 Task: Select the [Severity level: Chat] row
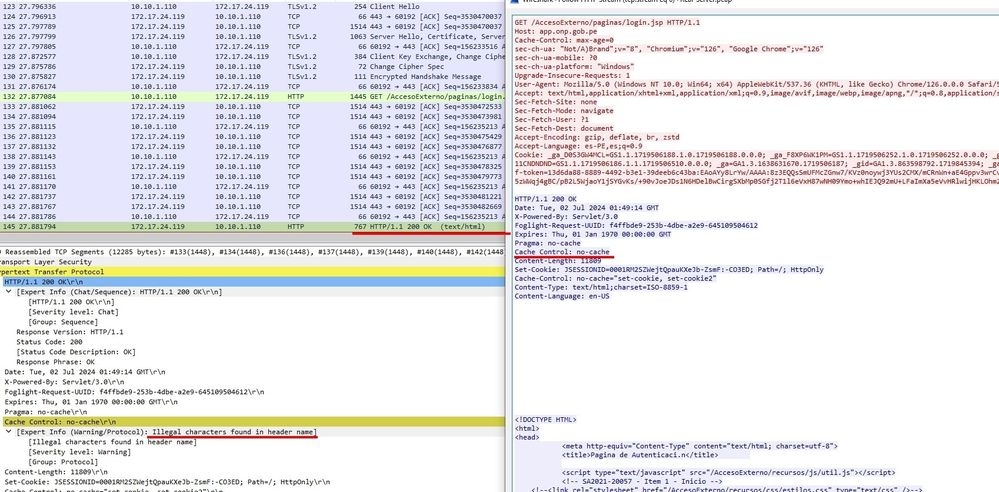tap(74, 312)
